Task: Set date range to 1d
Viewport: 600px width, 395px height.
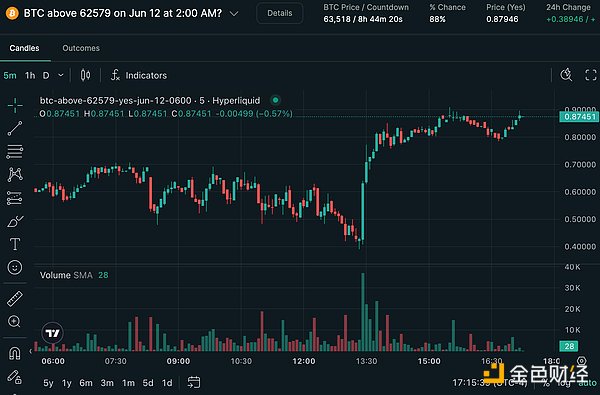Action: pos(167,383)
